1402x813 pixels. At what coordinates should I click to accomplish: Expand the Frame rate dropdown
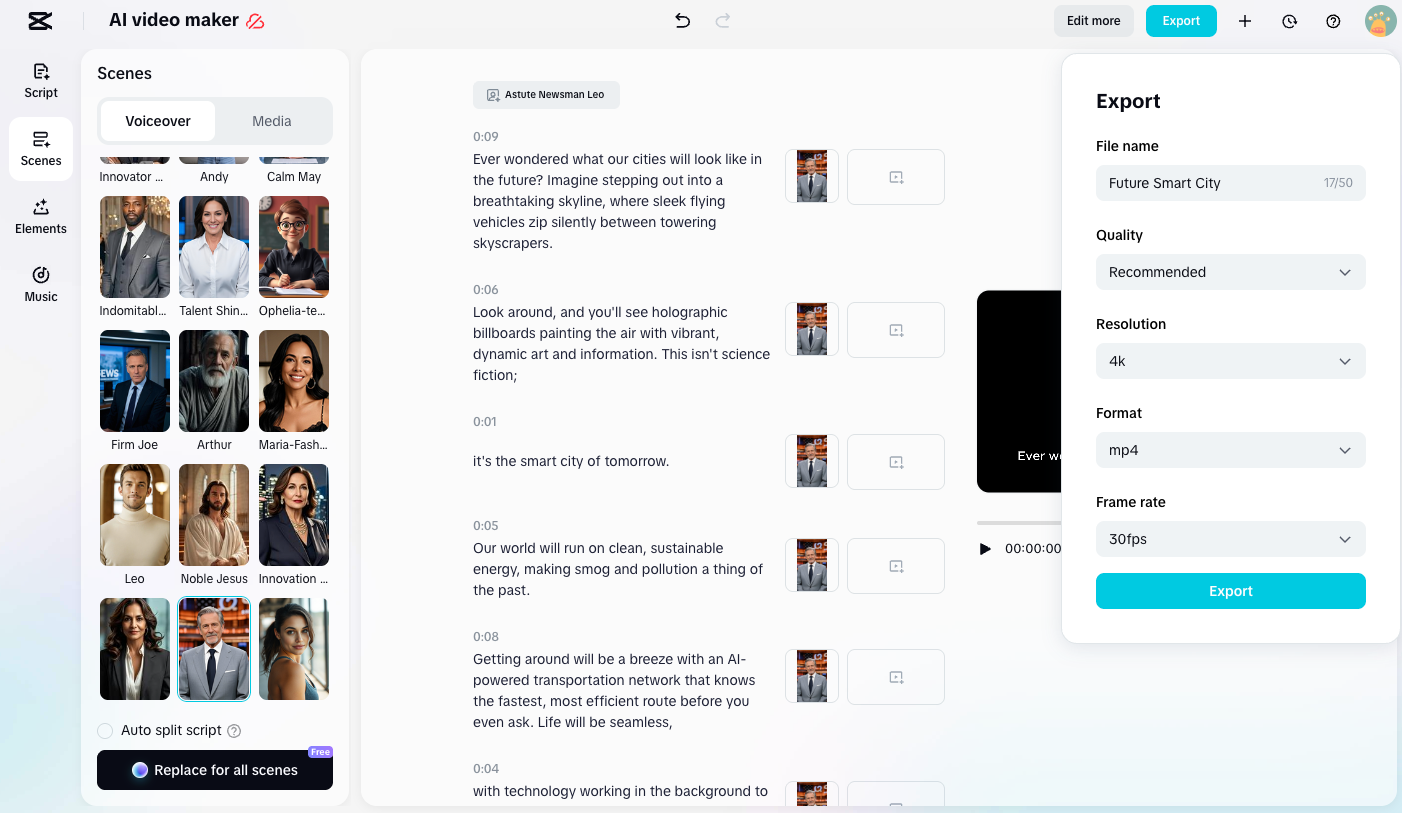point(1230,539)
